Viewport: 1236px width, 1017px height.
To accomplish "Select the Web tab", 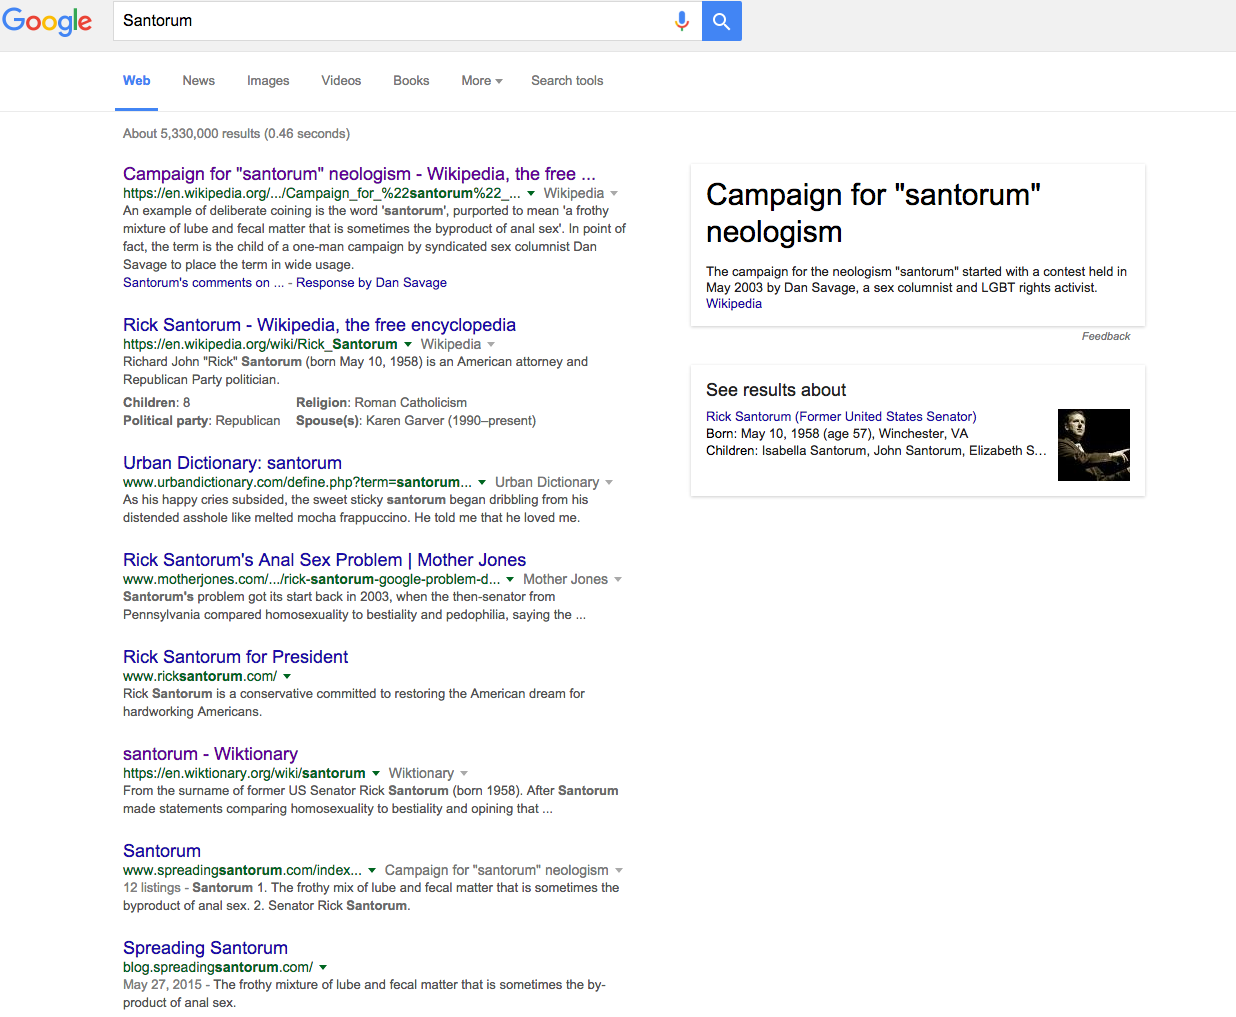I will click(x=137, y=81).
